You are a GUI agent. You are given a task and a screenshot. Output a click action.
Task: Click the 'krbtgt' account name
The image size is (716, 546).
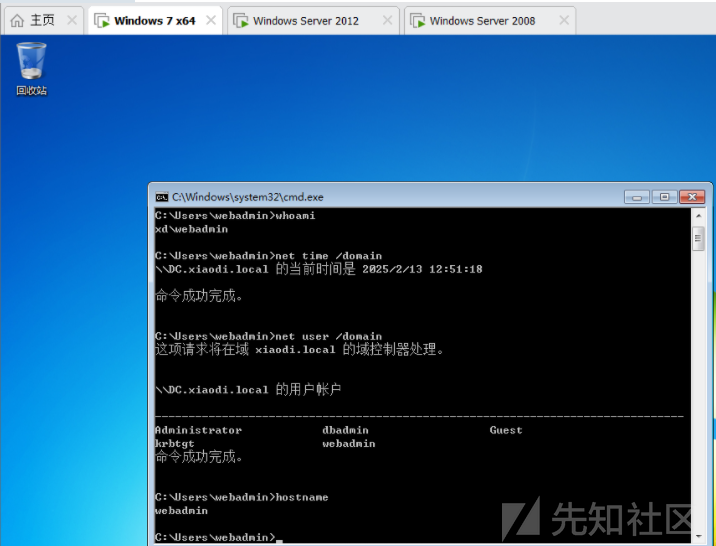point(174,444)
